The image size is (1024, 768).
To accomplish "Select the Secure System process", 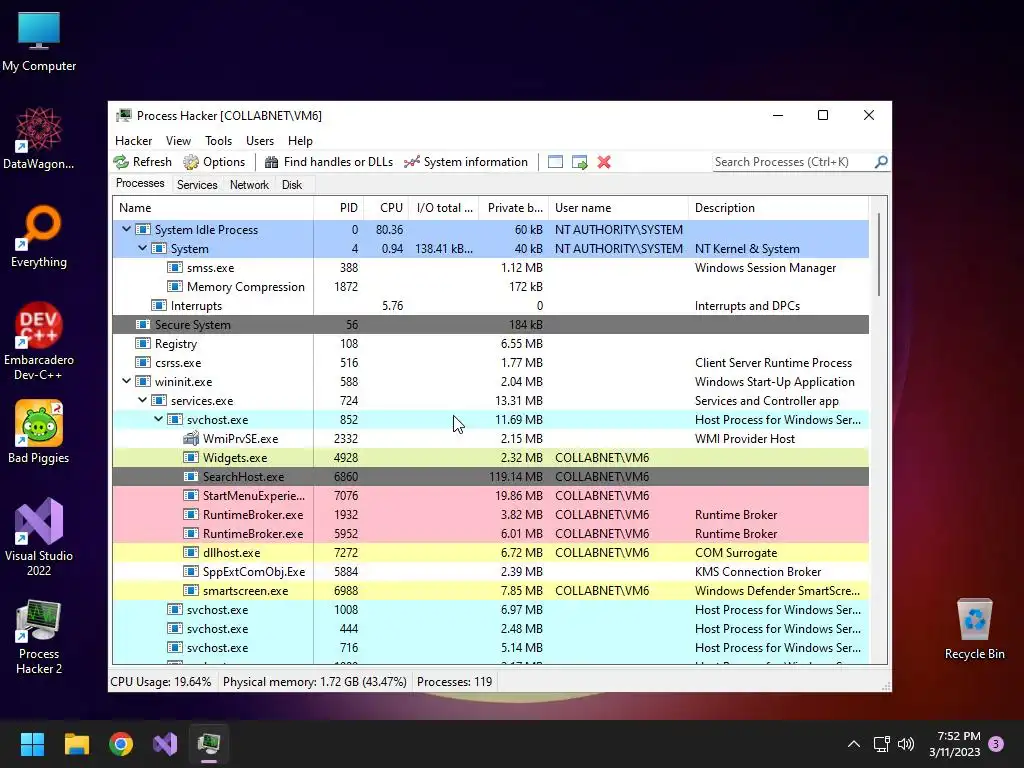I will point(490,325).
